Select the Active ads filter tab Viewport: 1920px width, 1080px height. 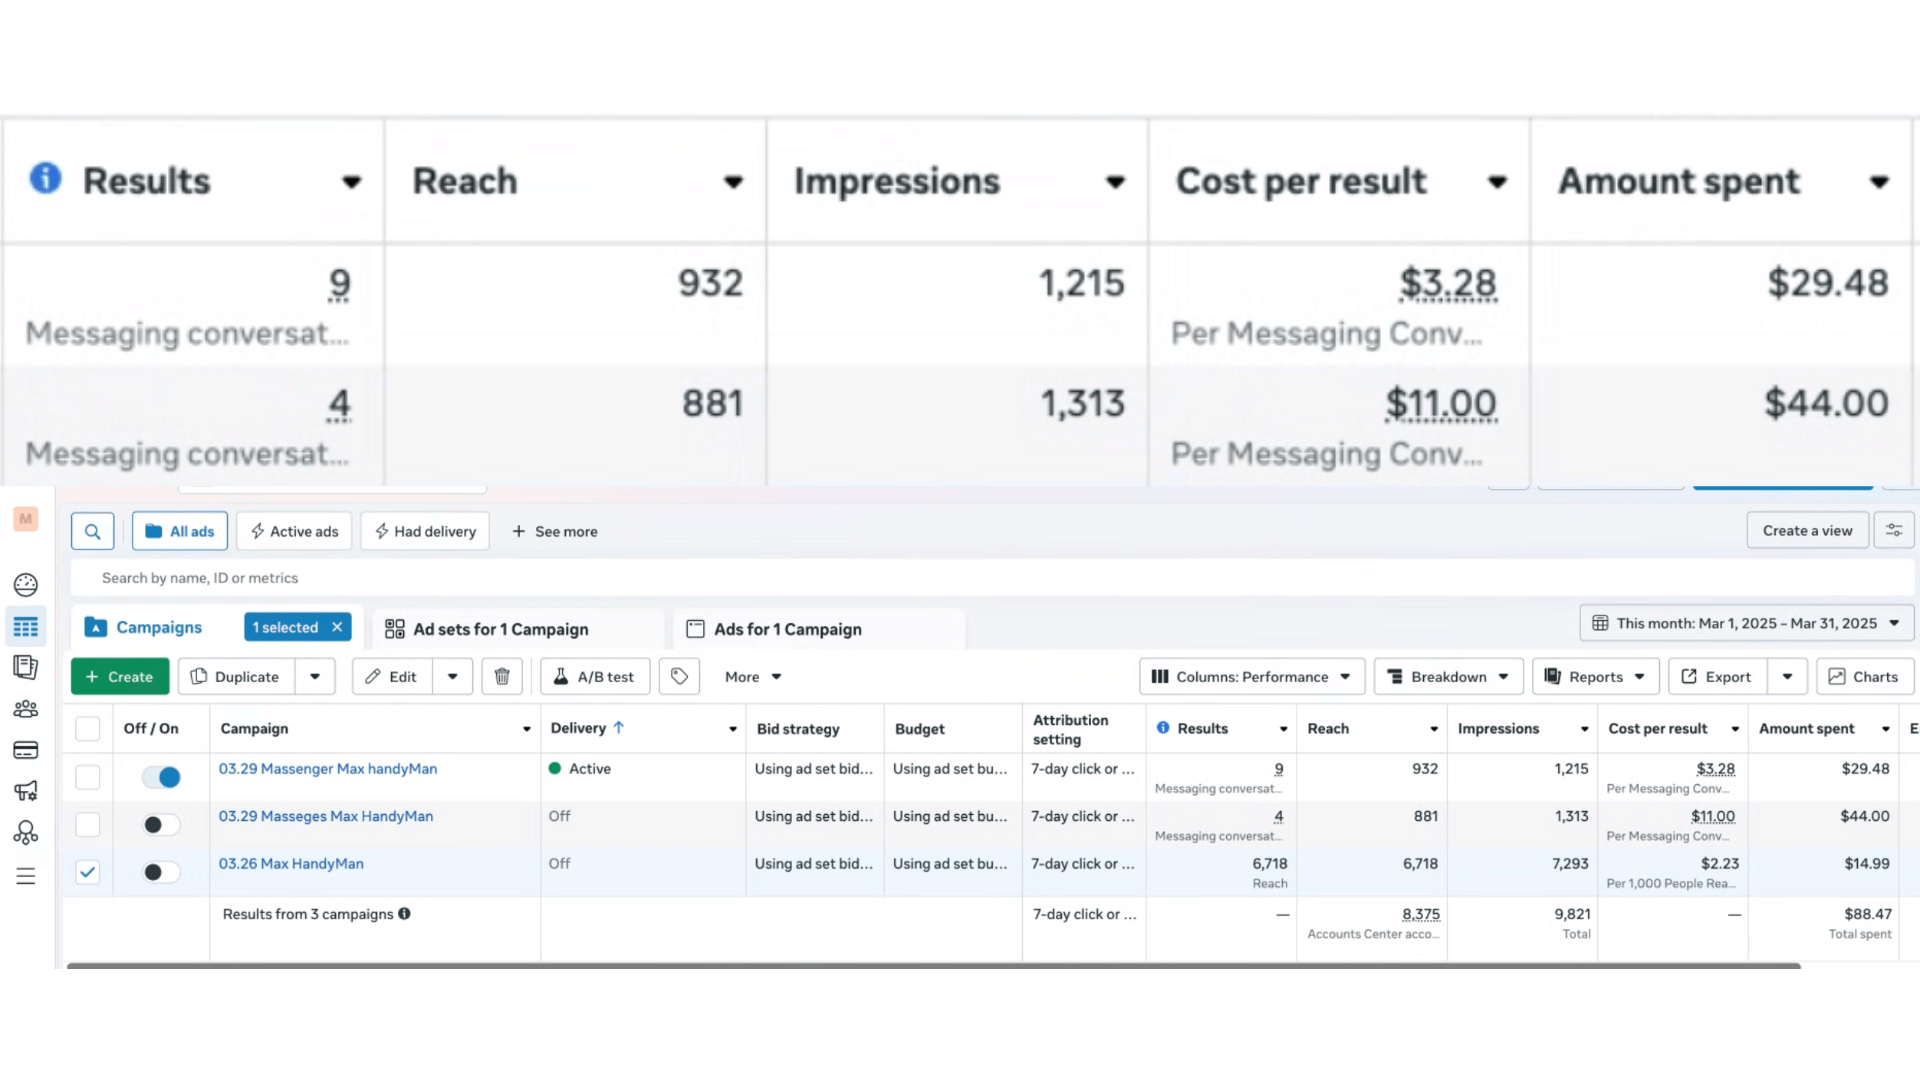(294, 531)
